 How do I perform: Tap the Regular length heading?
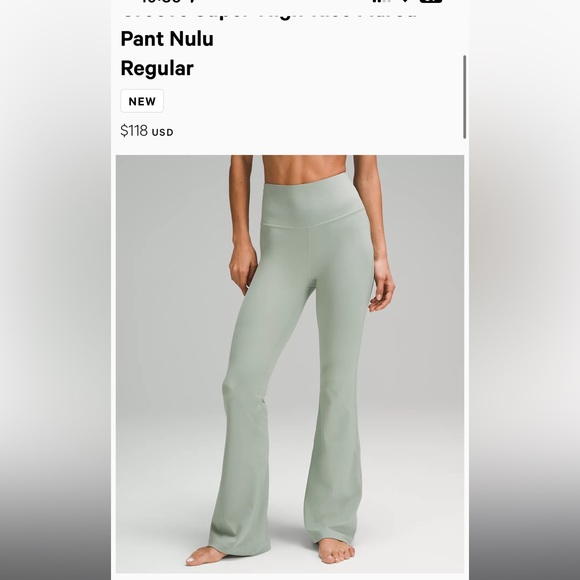[x=157, y=68]
